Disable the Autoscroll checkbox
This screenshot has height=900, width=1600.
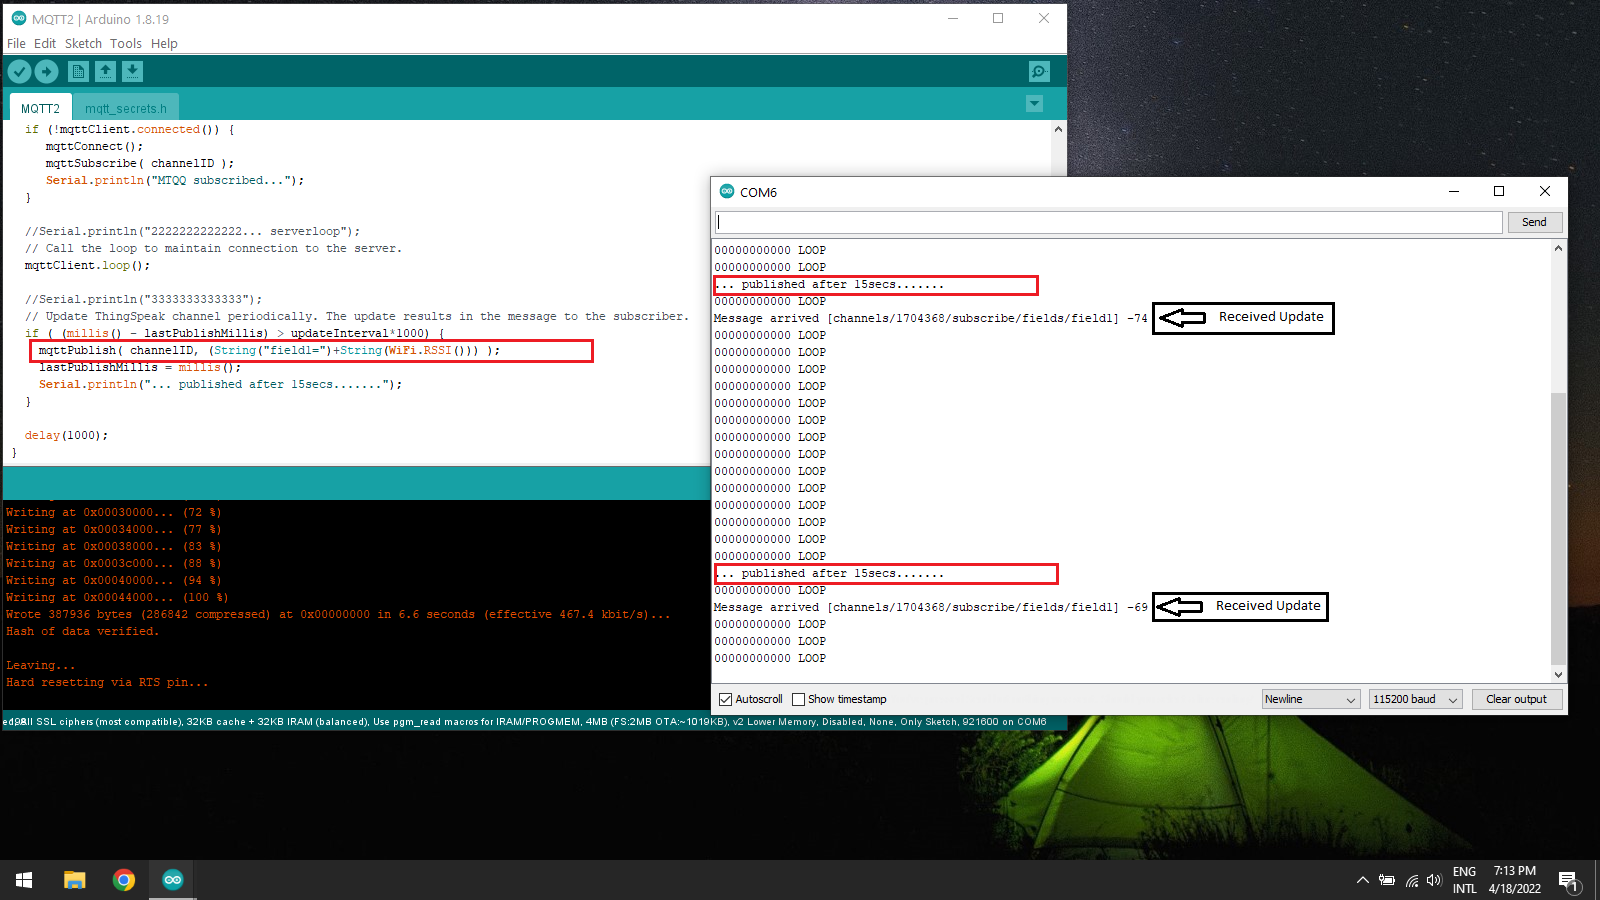[x=726, y=700]
